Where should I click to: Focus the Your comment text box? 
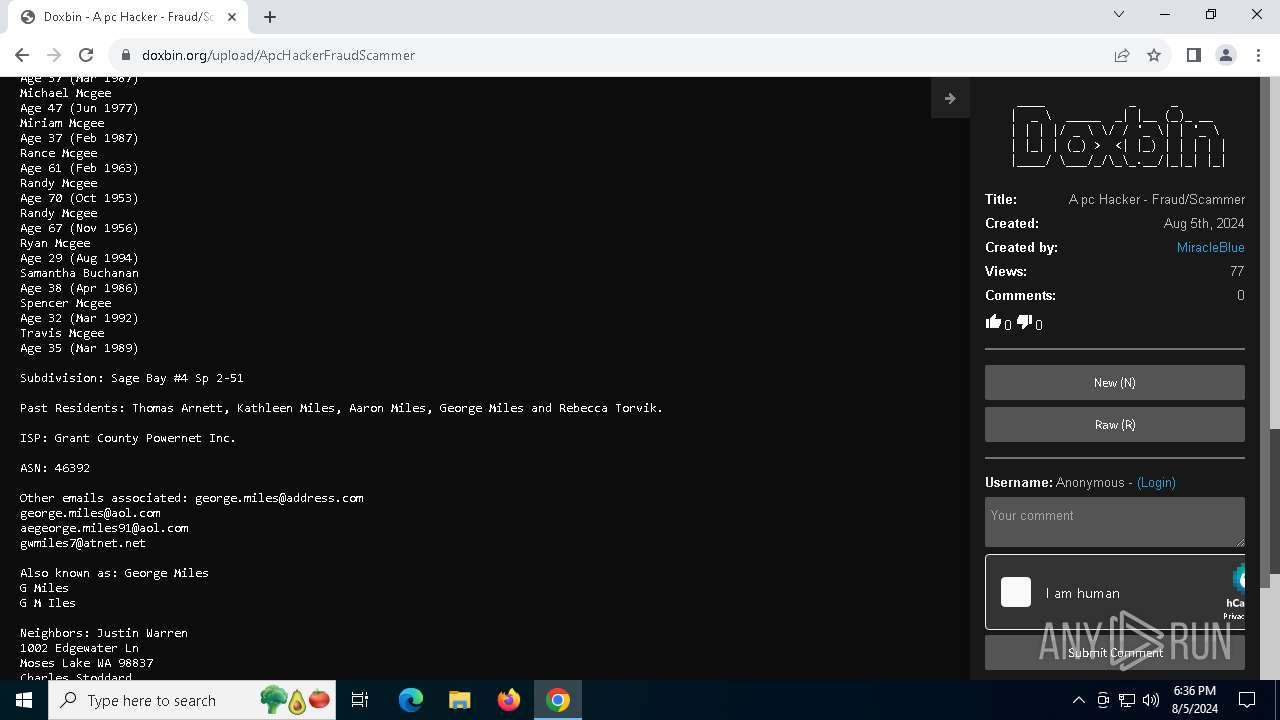tap(1115, 522)
